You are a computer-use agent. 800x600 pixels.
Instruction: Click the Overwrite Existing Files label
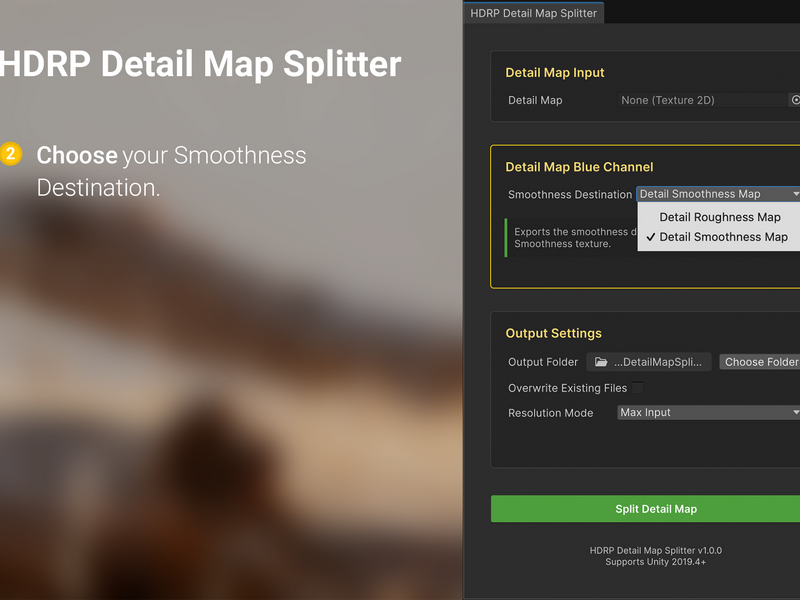567,388
